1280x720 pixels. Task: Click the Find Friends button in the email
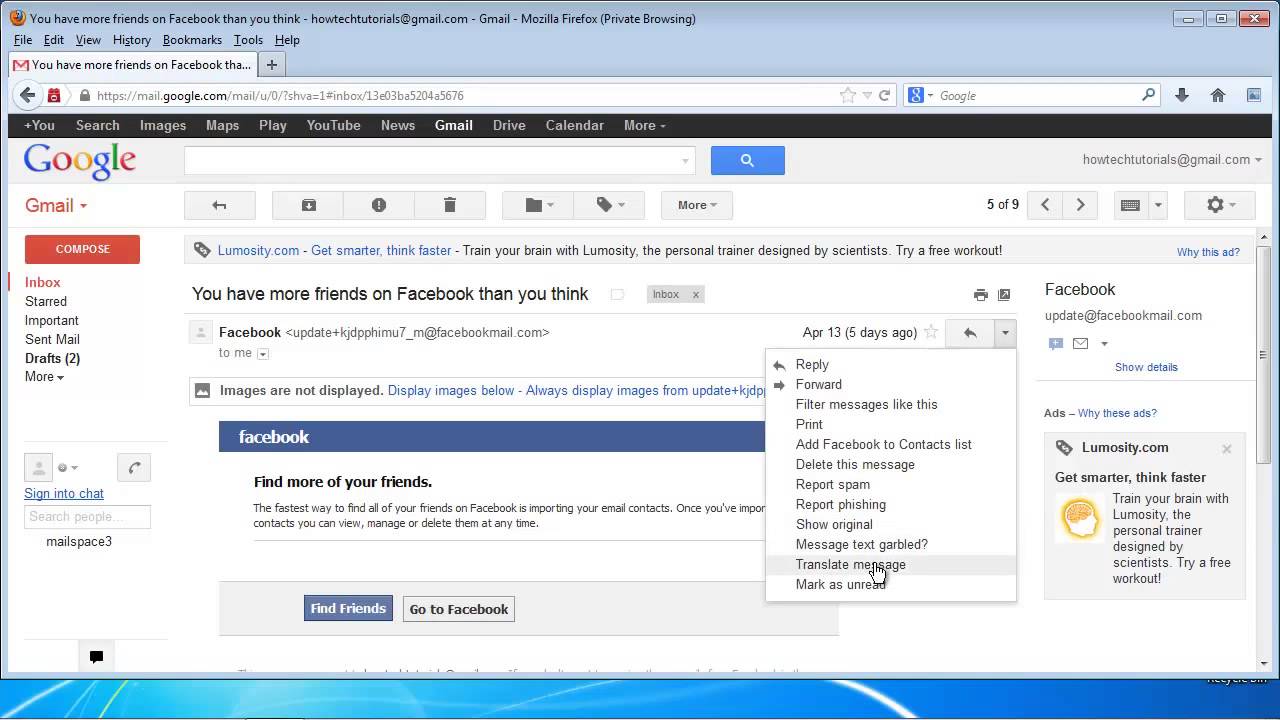click(348, 608)
